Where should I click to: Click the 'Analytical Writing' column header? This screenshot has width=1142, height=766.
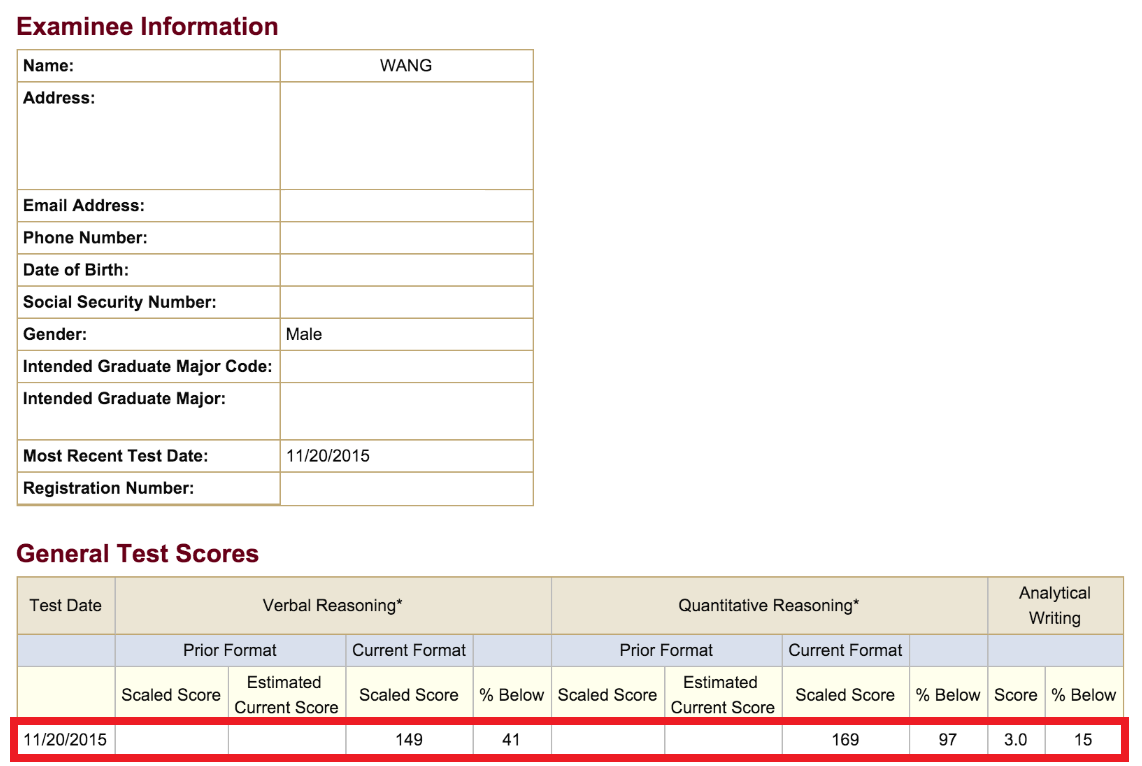(1055, 605)
